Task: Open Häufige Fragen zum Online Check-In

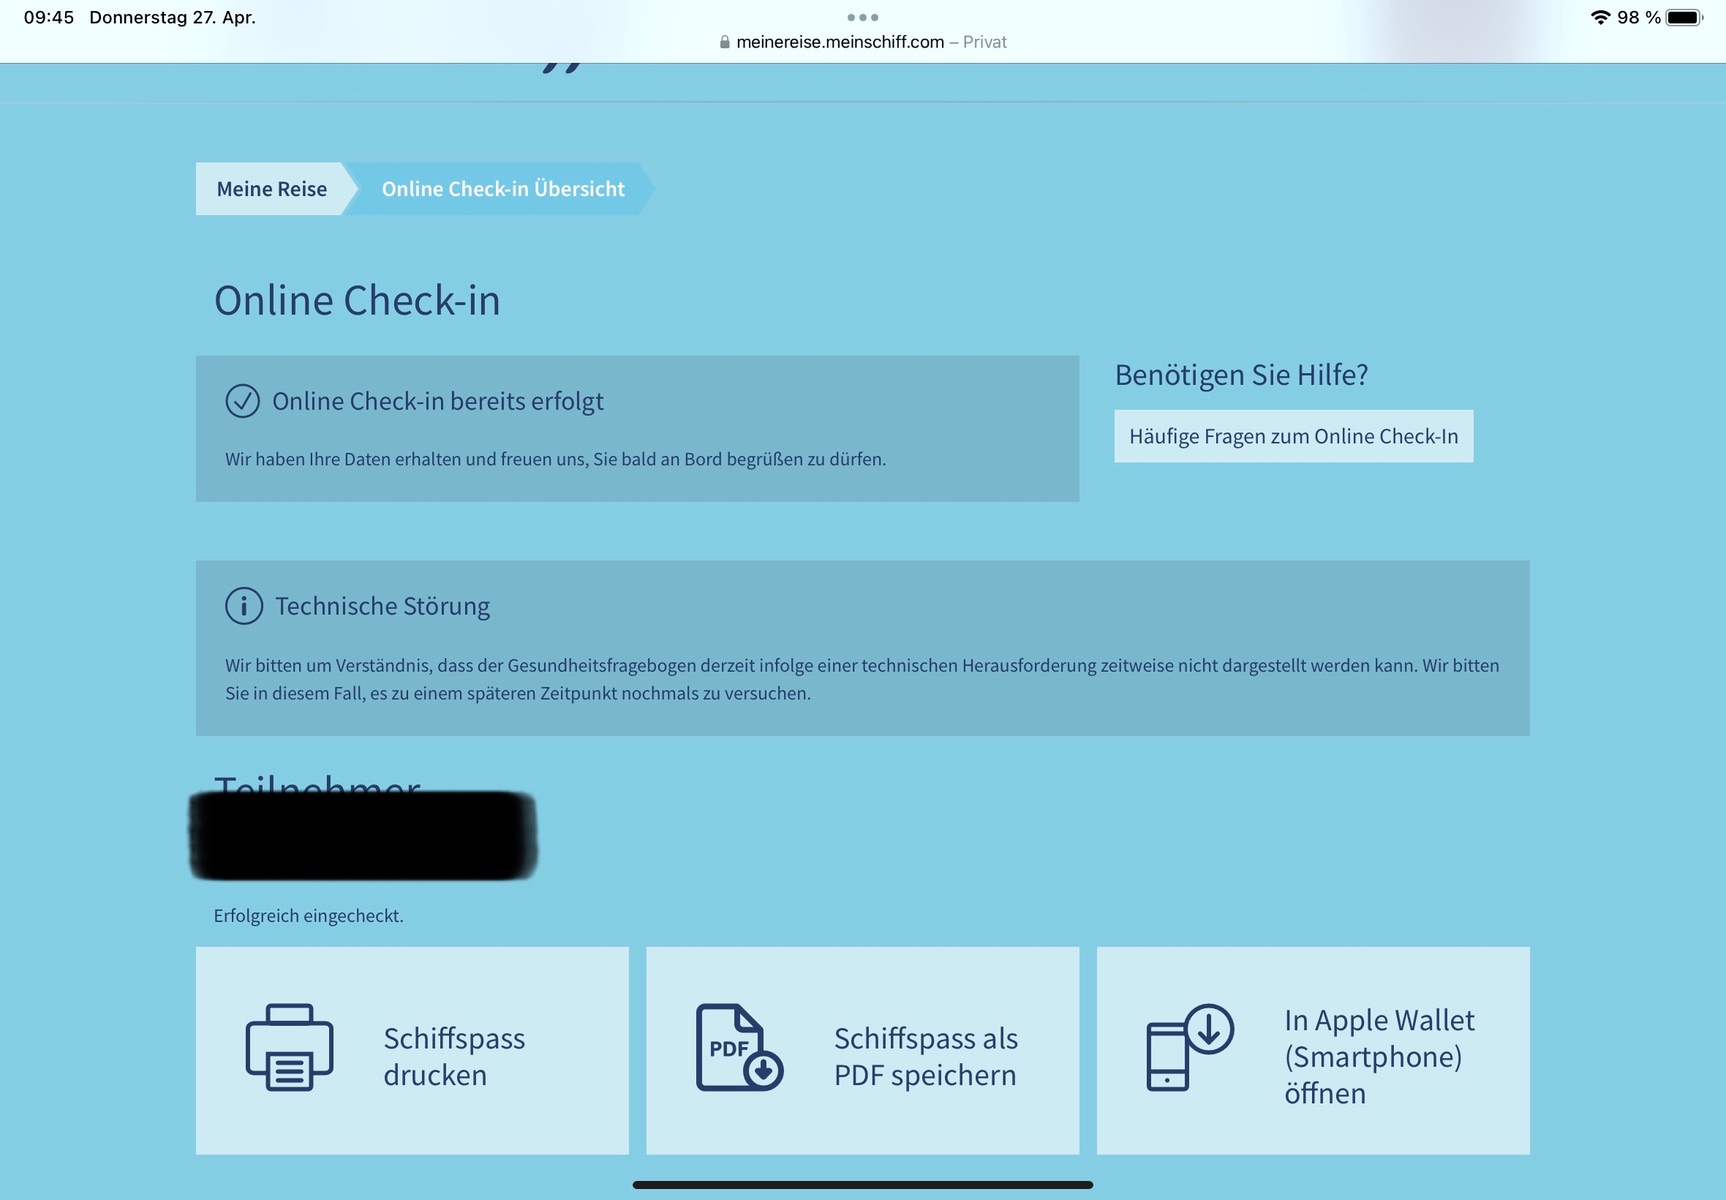Action: click(1293, 436)
